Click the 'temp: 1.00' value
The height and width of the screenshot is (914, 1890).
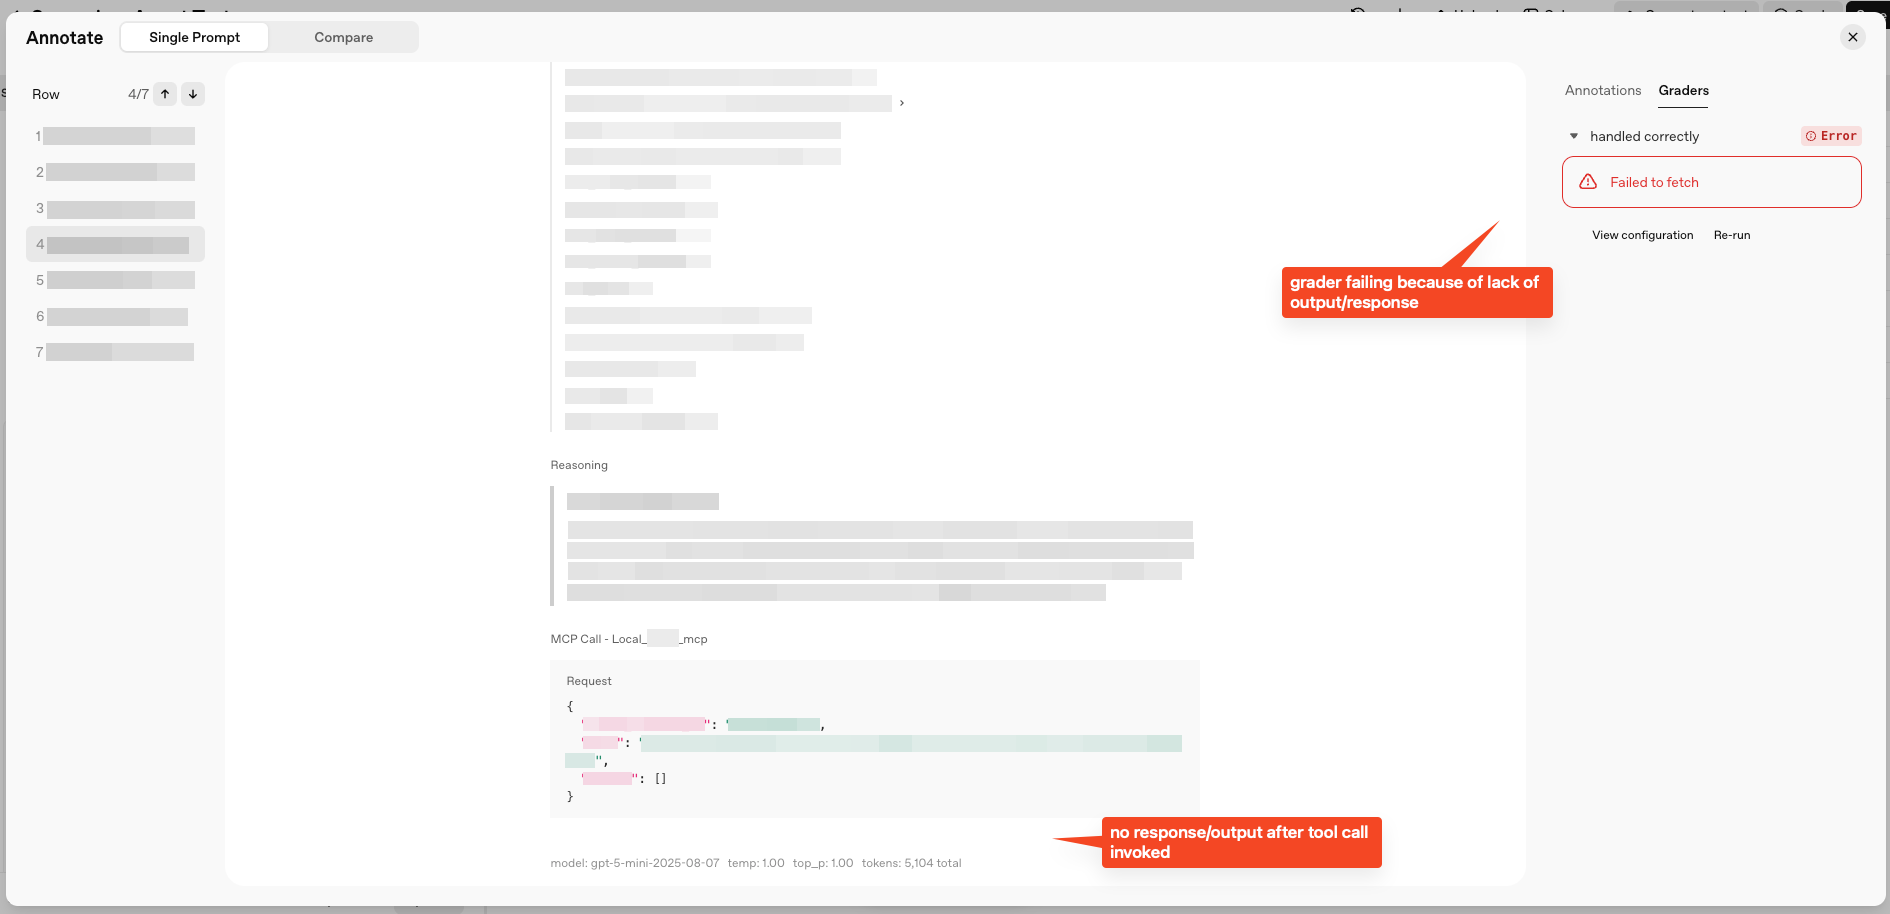click(x=756, y=863)
